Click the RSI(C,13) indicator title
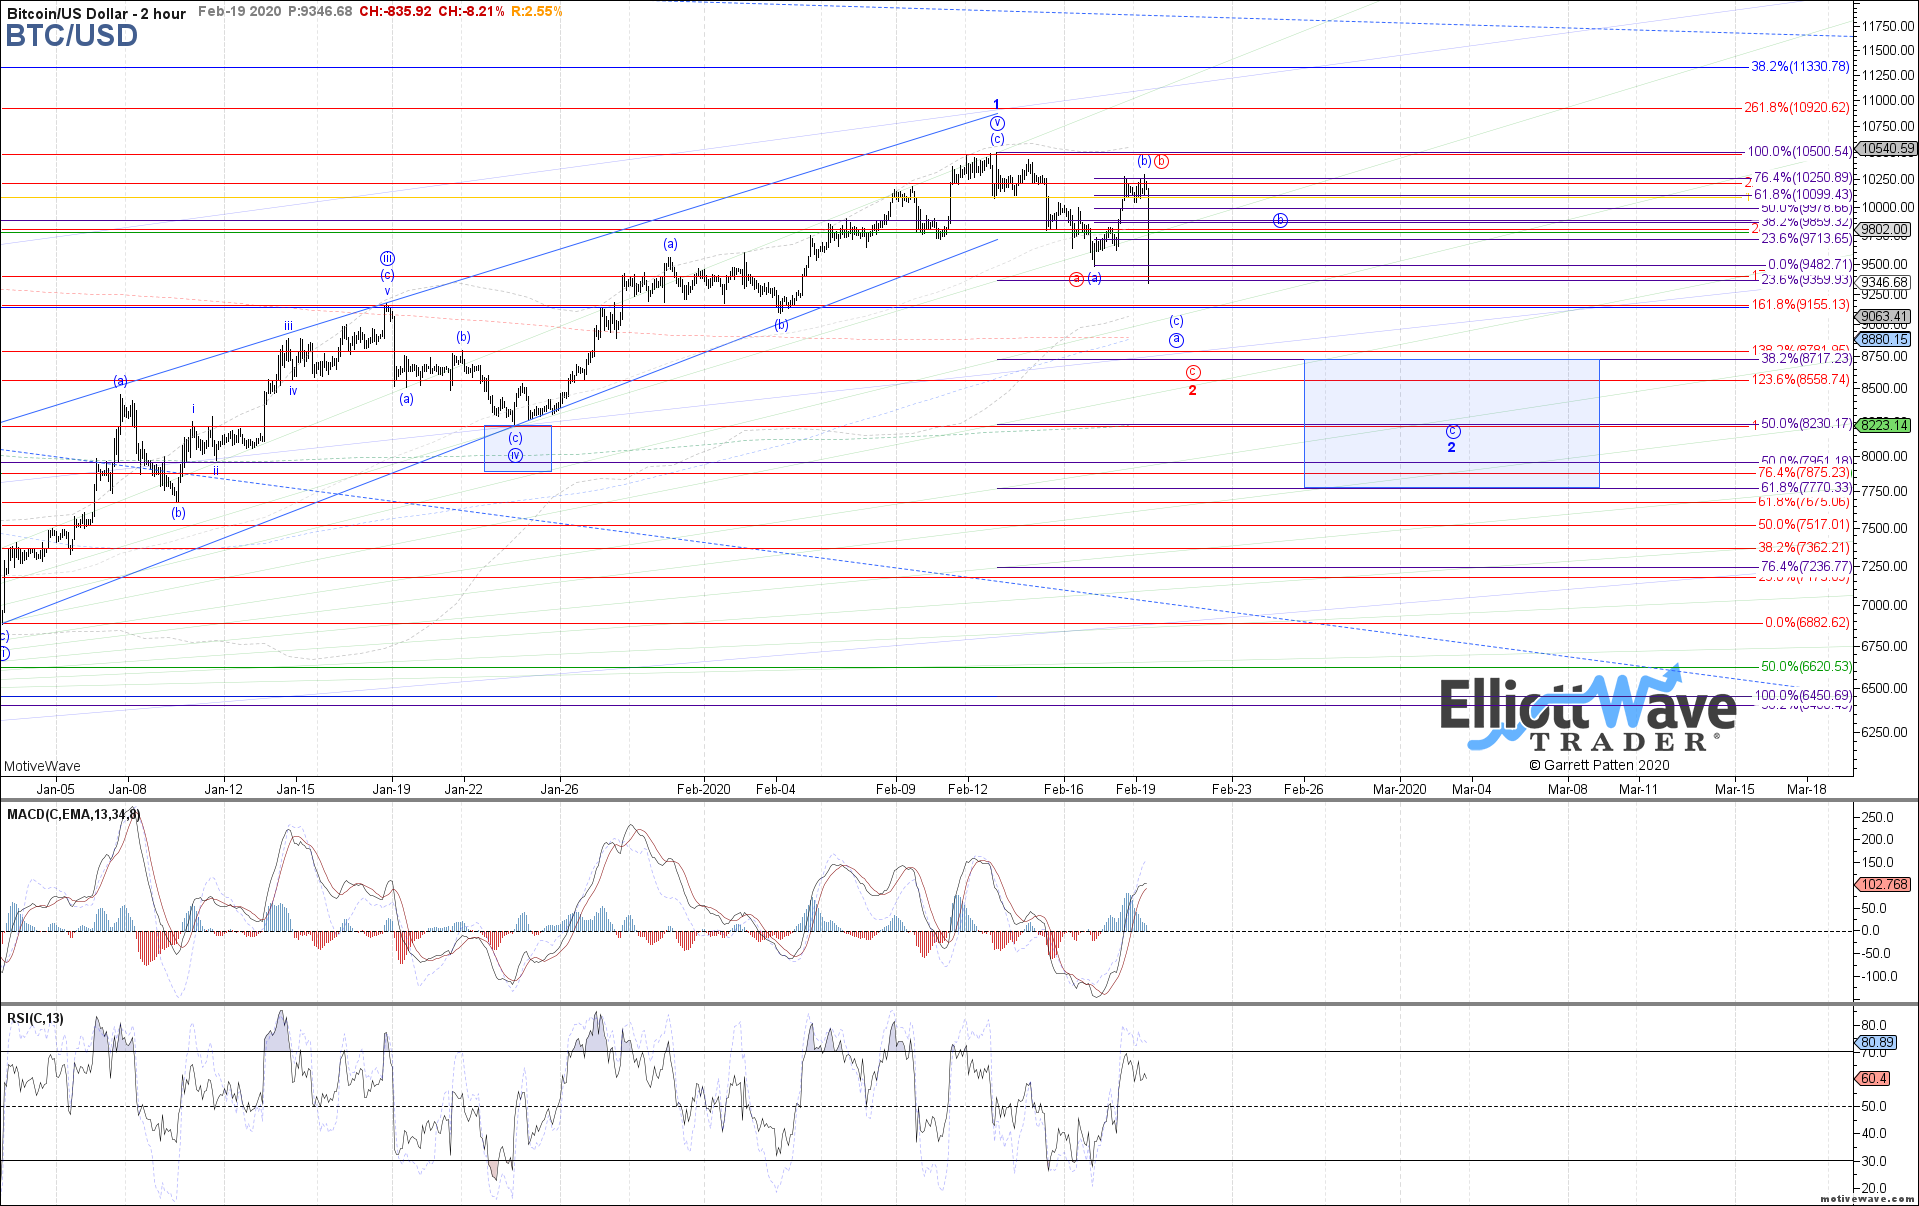The image size is (1919, 1206). [35, 1018]
